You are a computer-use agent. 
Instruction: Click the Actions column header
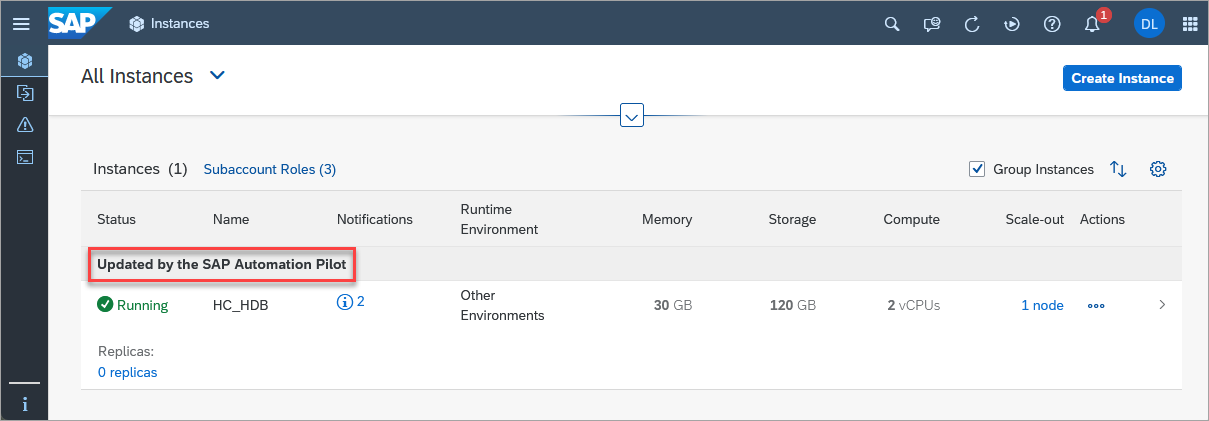click(1102, 219)
